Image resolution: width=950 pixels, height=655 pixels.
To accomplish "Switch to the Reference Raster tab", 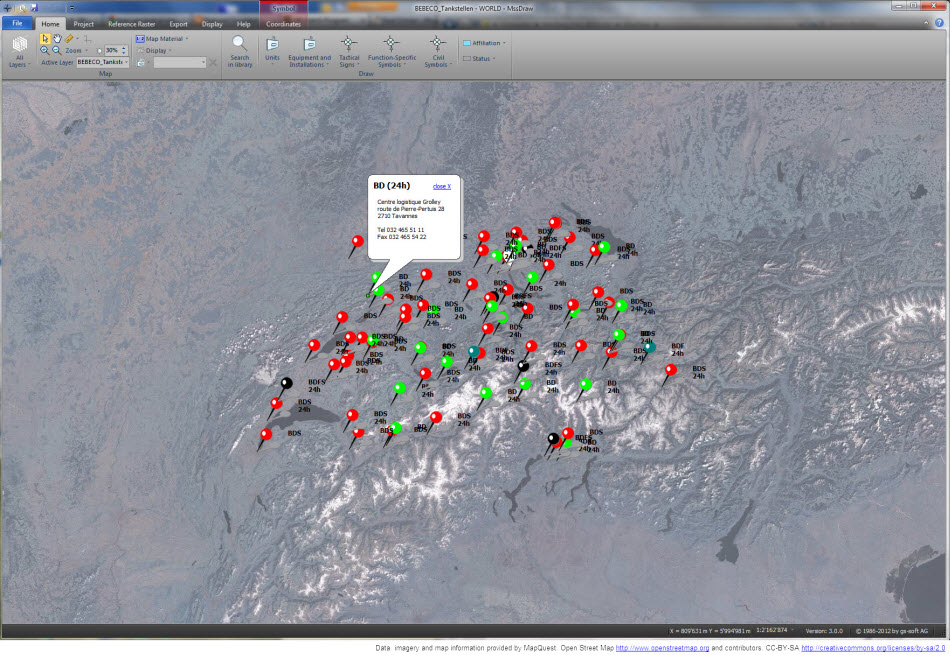I will pos(130,23).
